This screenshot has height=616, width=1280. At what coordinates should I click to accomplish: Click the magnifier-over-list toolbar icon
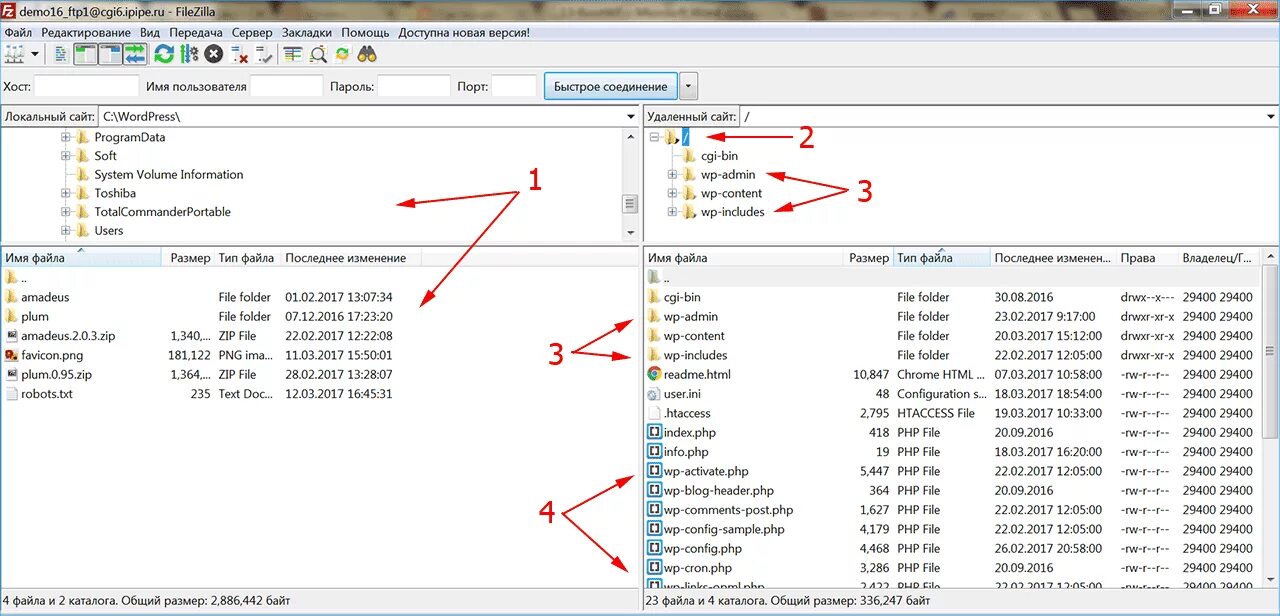(318, 54)
